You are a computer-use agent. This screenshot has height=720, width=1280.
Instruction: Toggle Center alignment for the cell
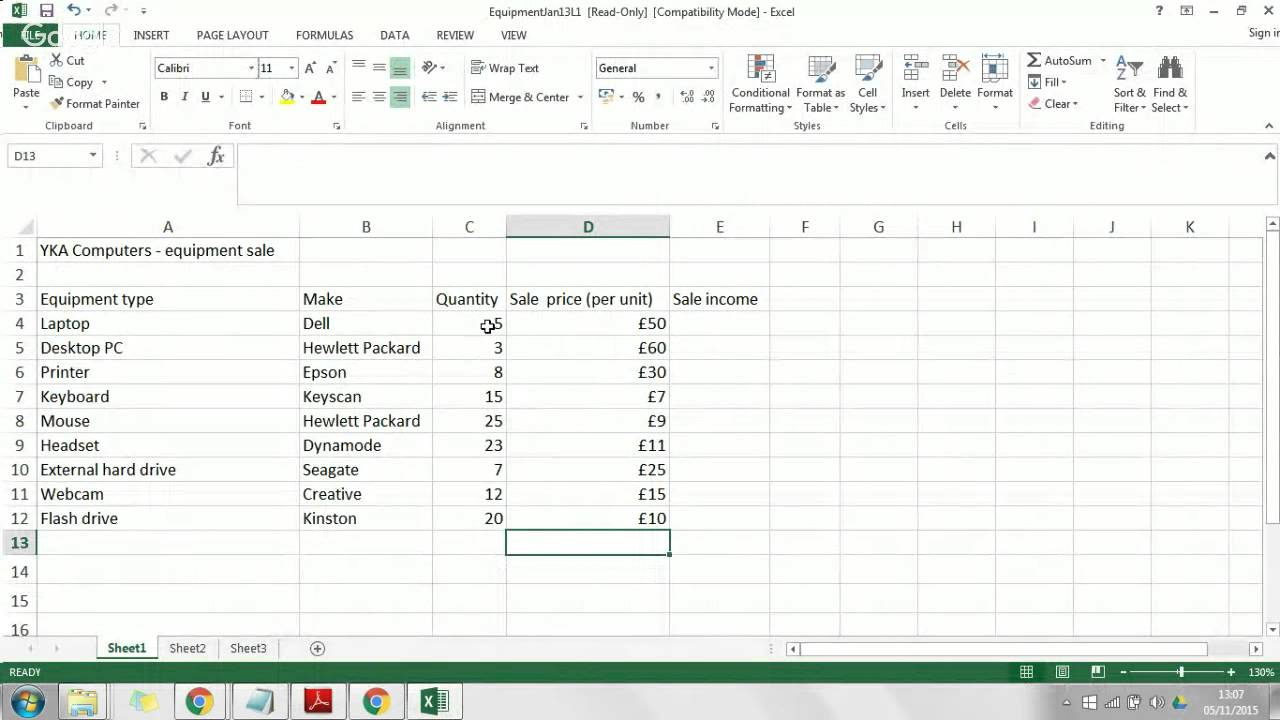tap(379, 97)
